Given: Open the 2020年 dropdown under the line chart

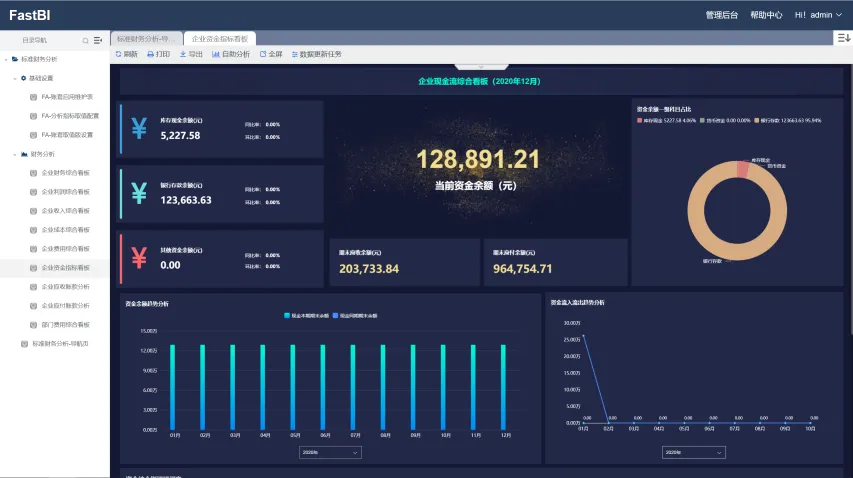Looking at the screenshot, I should [x=694, y=452].
